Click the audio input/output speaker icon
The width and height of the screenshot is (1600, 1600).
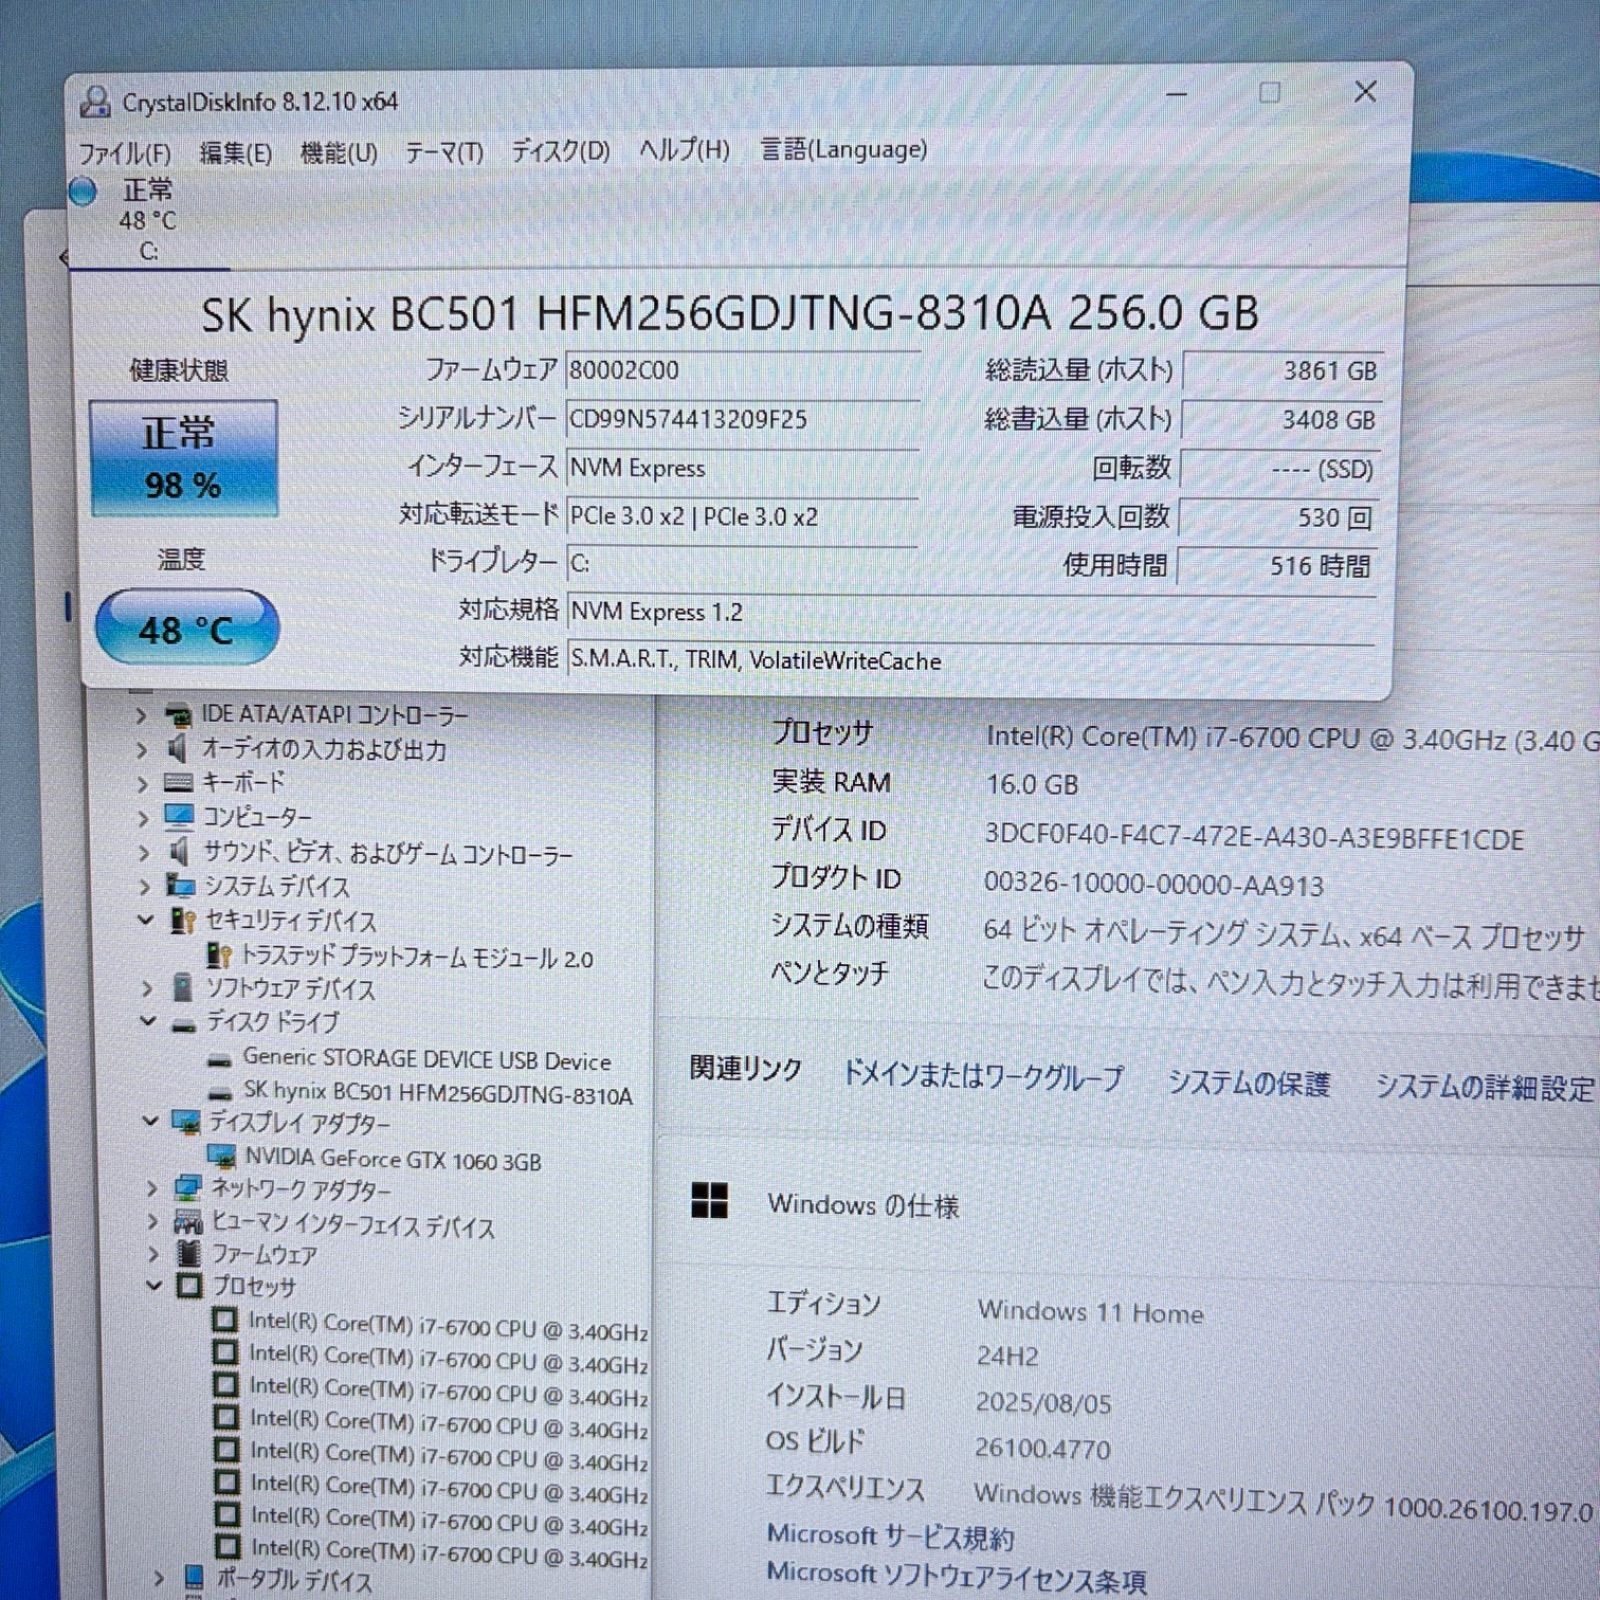pos(178,749)
